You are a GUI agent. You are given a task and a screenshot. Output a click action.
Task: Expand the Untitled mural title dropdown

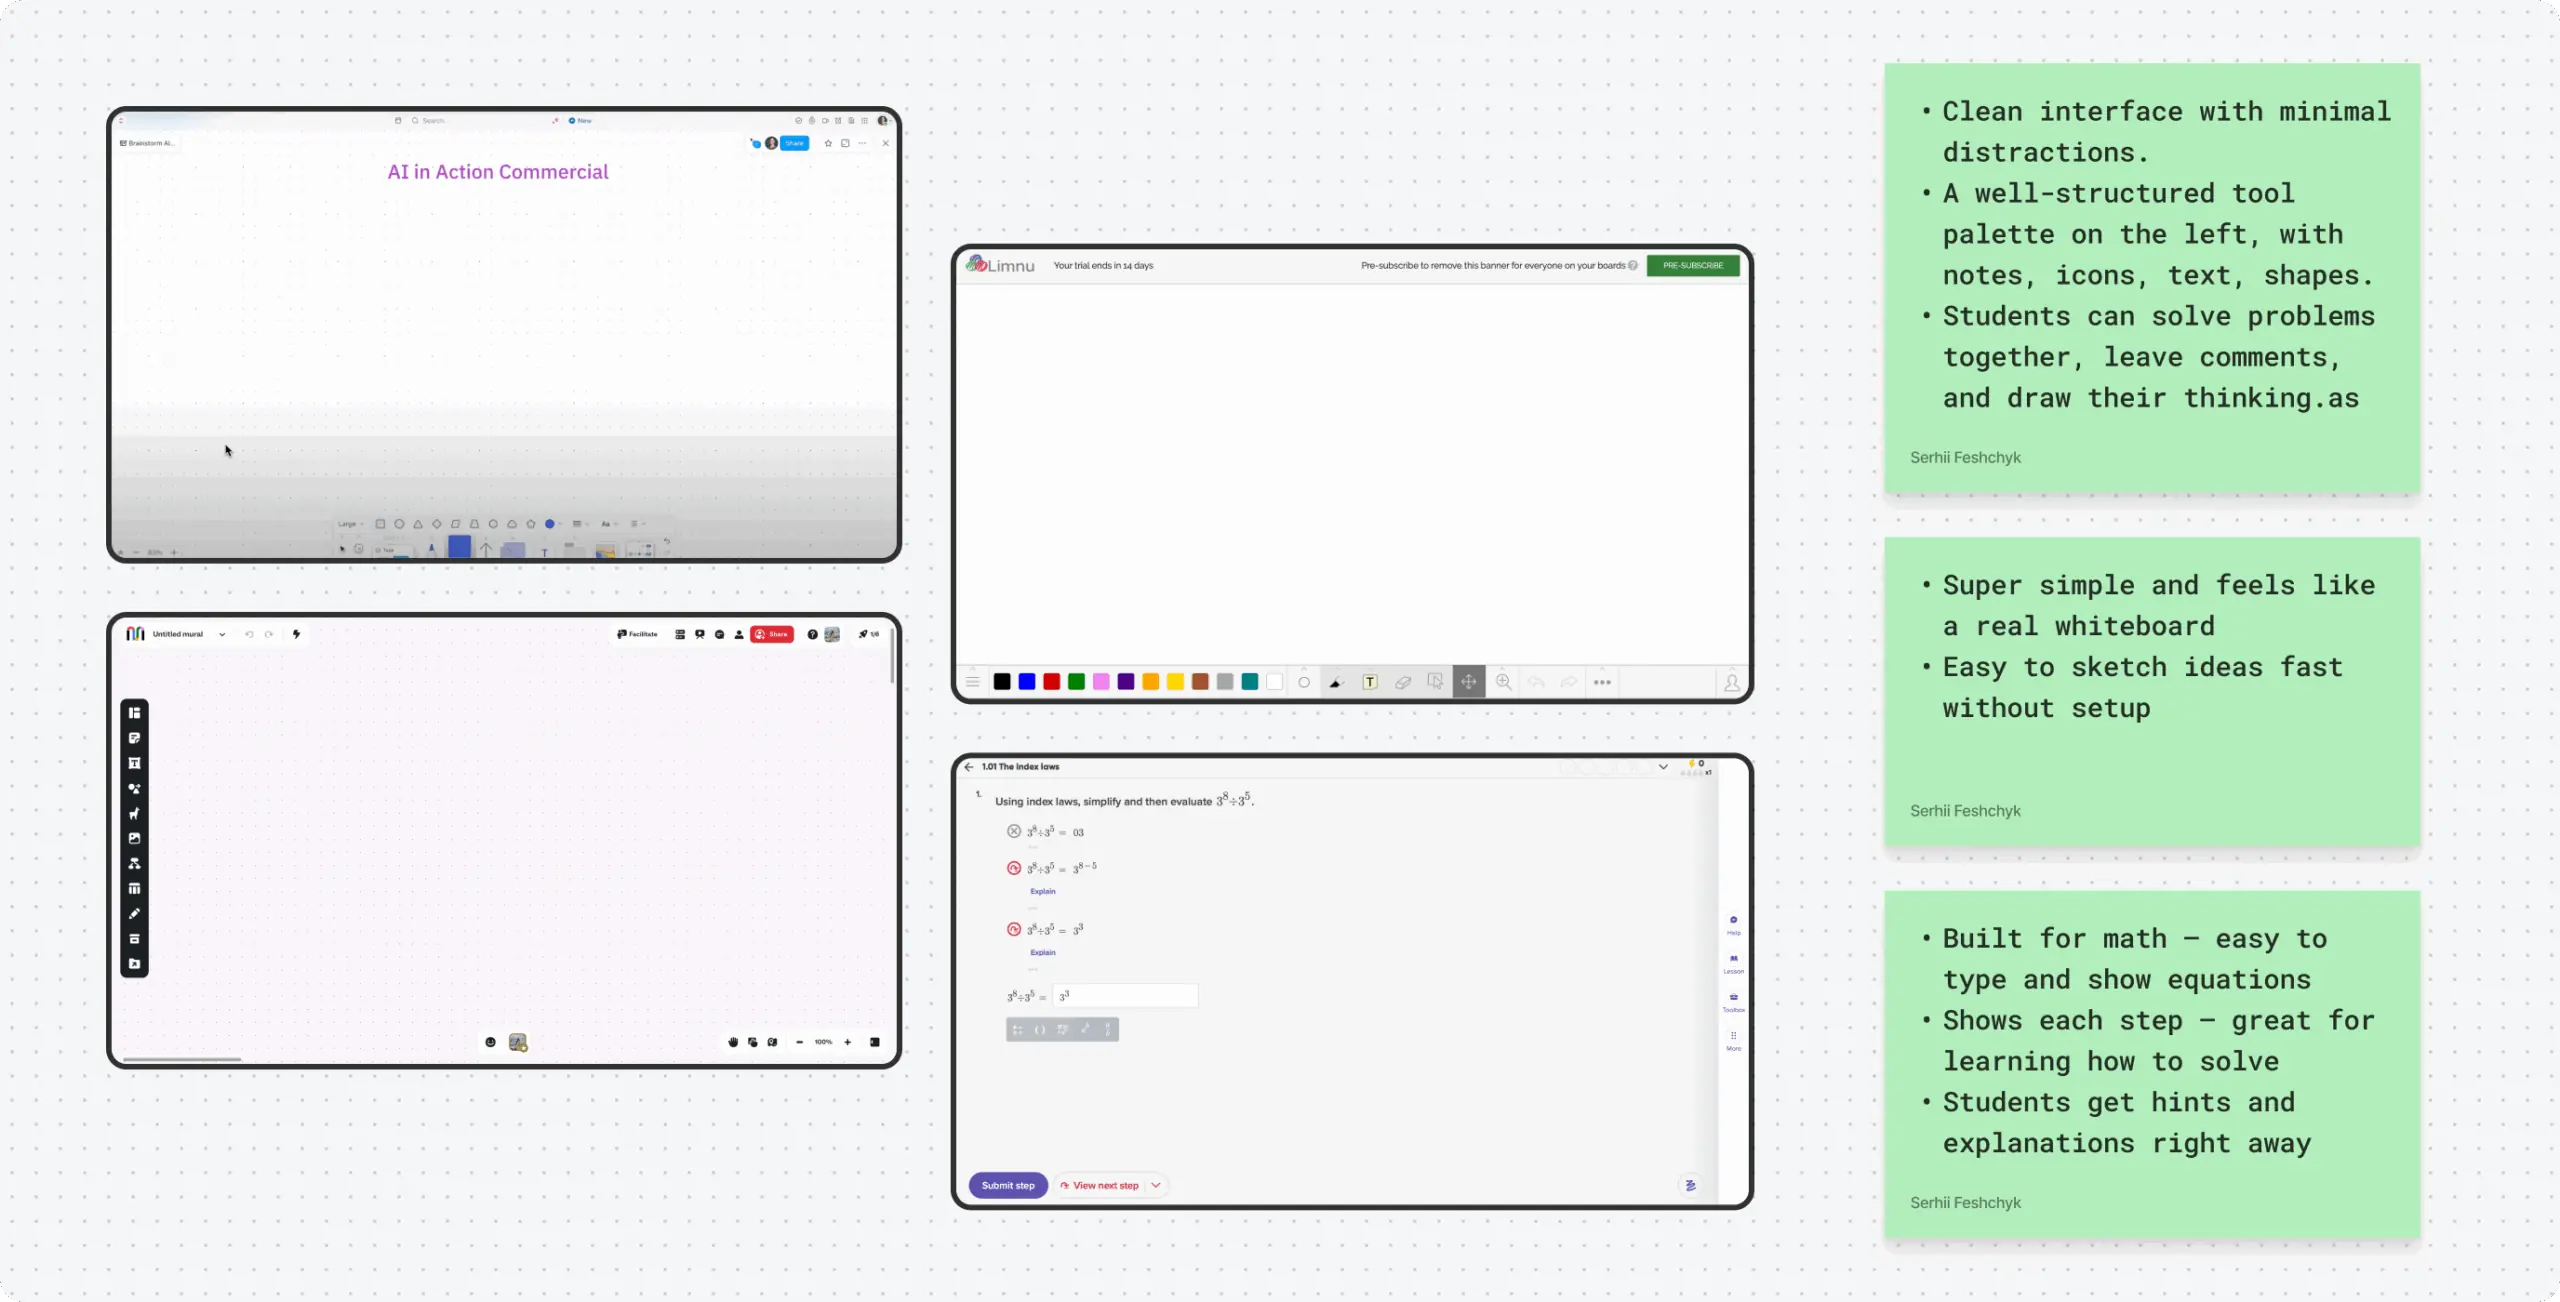coord(223,634)
